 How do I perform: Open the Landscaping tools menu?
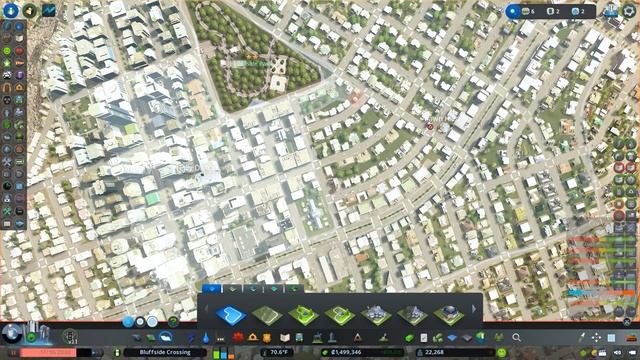click(x=383, y=338)
